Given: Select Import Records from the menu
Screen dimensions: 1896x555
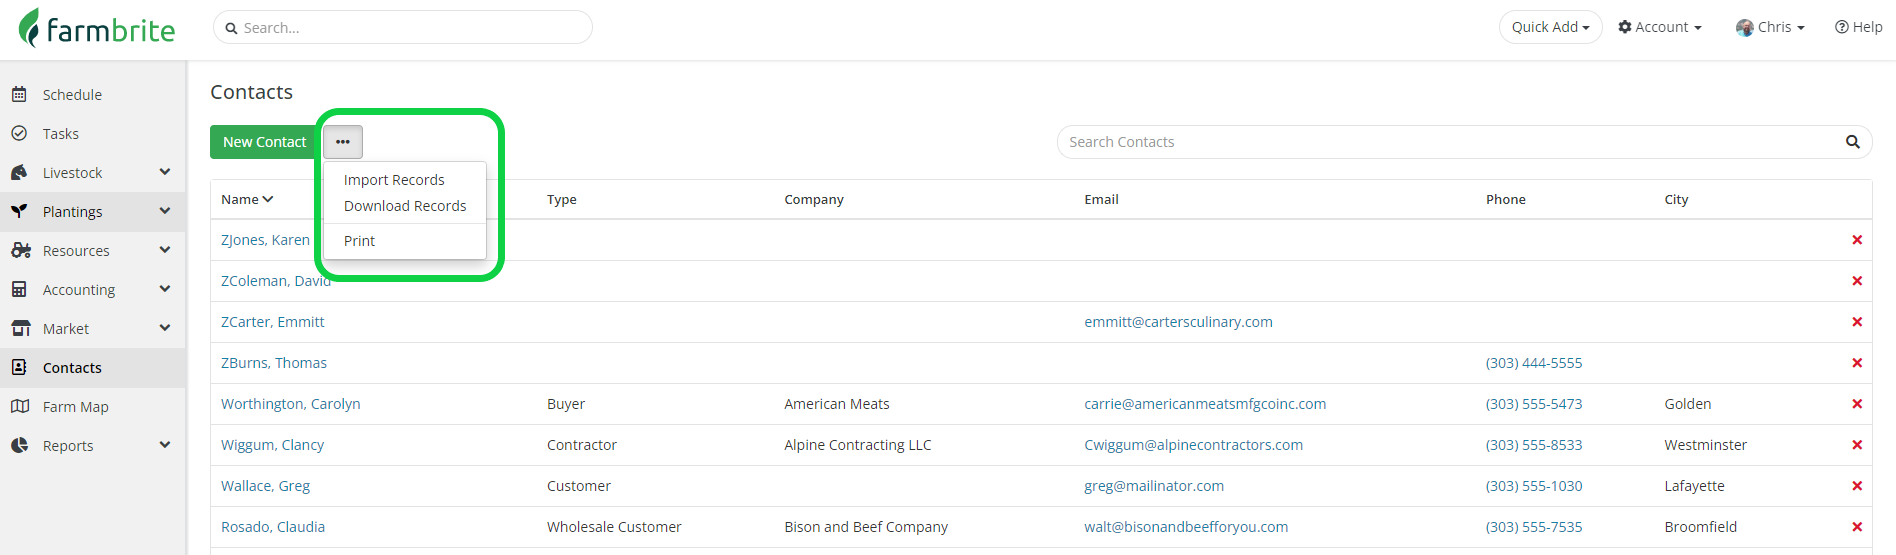Looking at the screenshot, I should 394,180.
